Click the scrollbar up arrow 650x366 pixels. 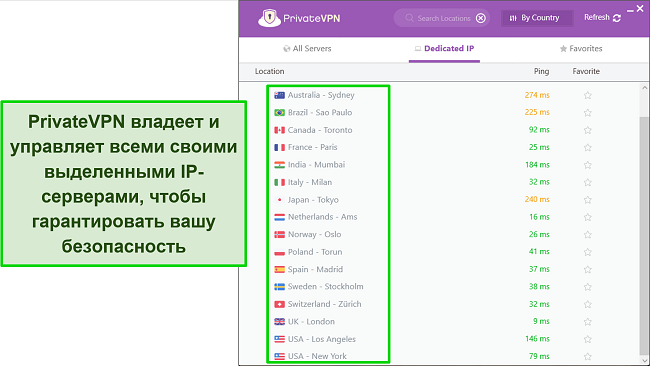click(x=644, y=87)
